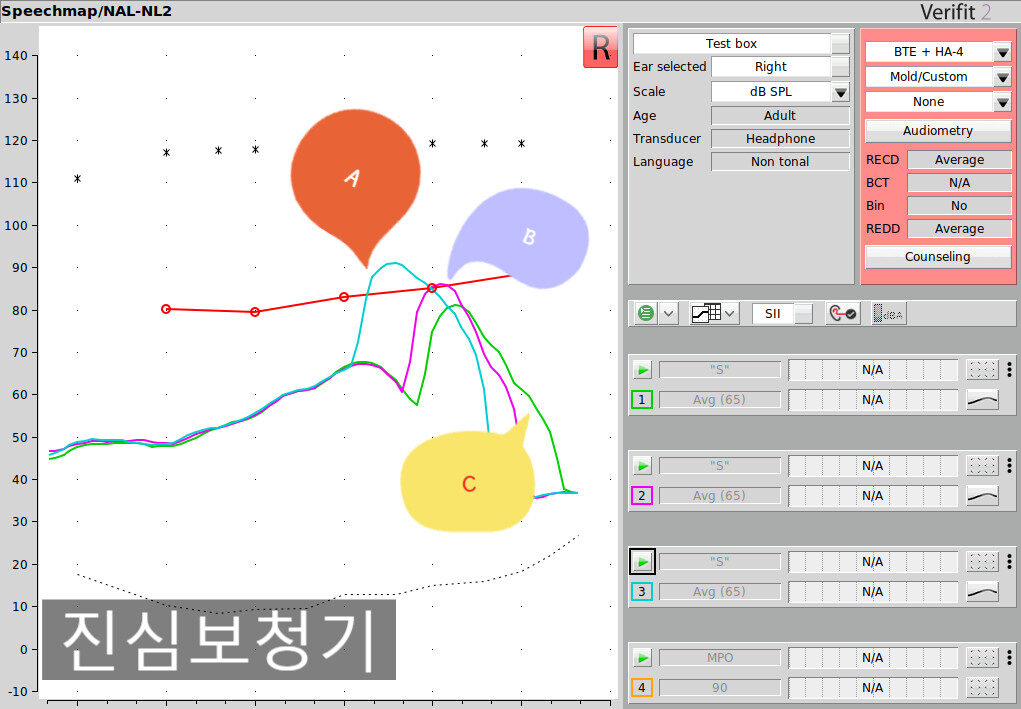The width and height of the screenshot is (1021, 709).
Task: Toggle the Ear selected Right switch
Action: [840, 67]
